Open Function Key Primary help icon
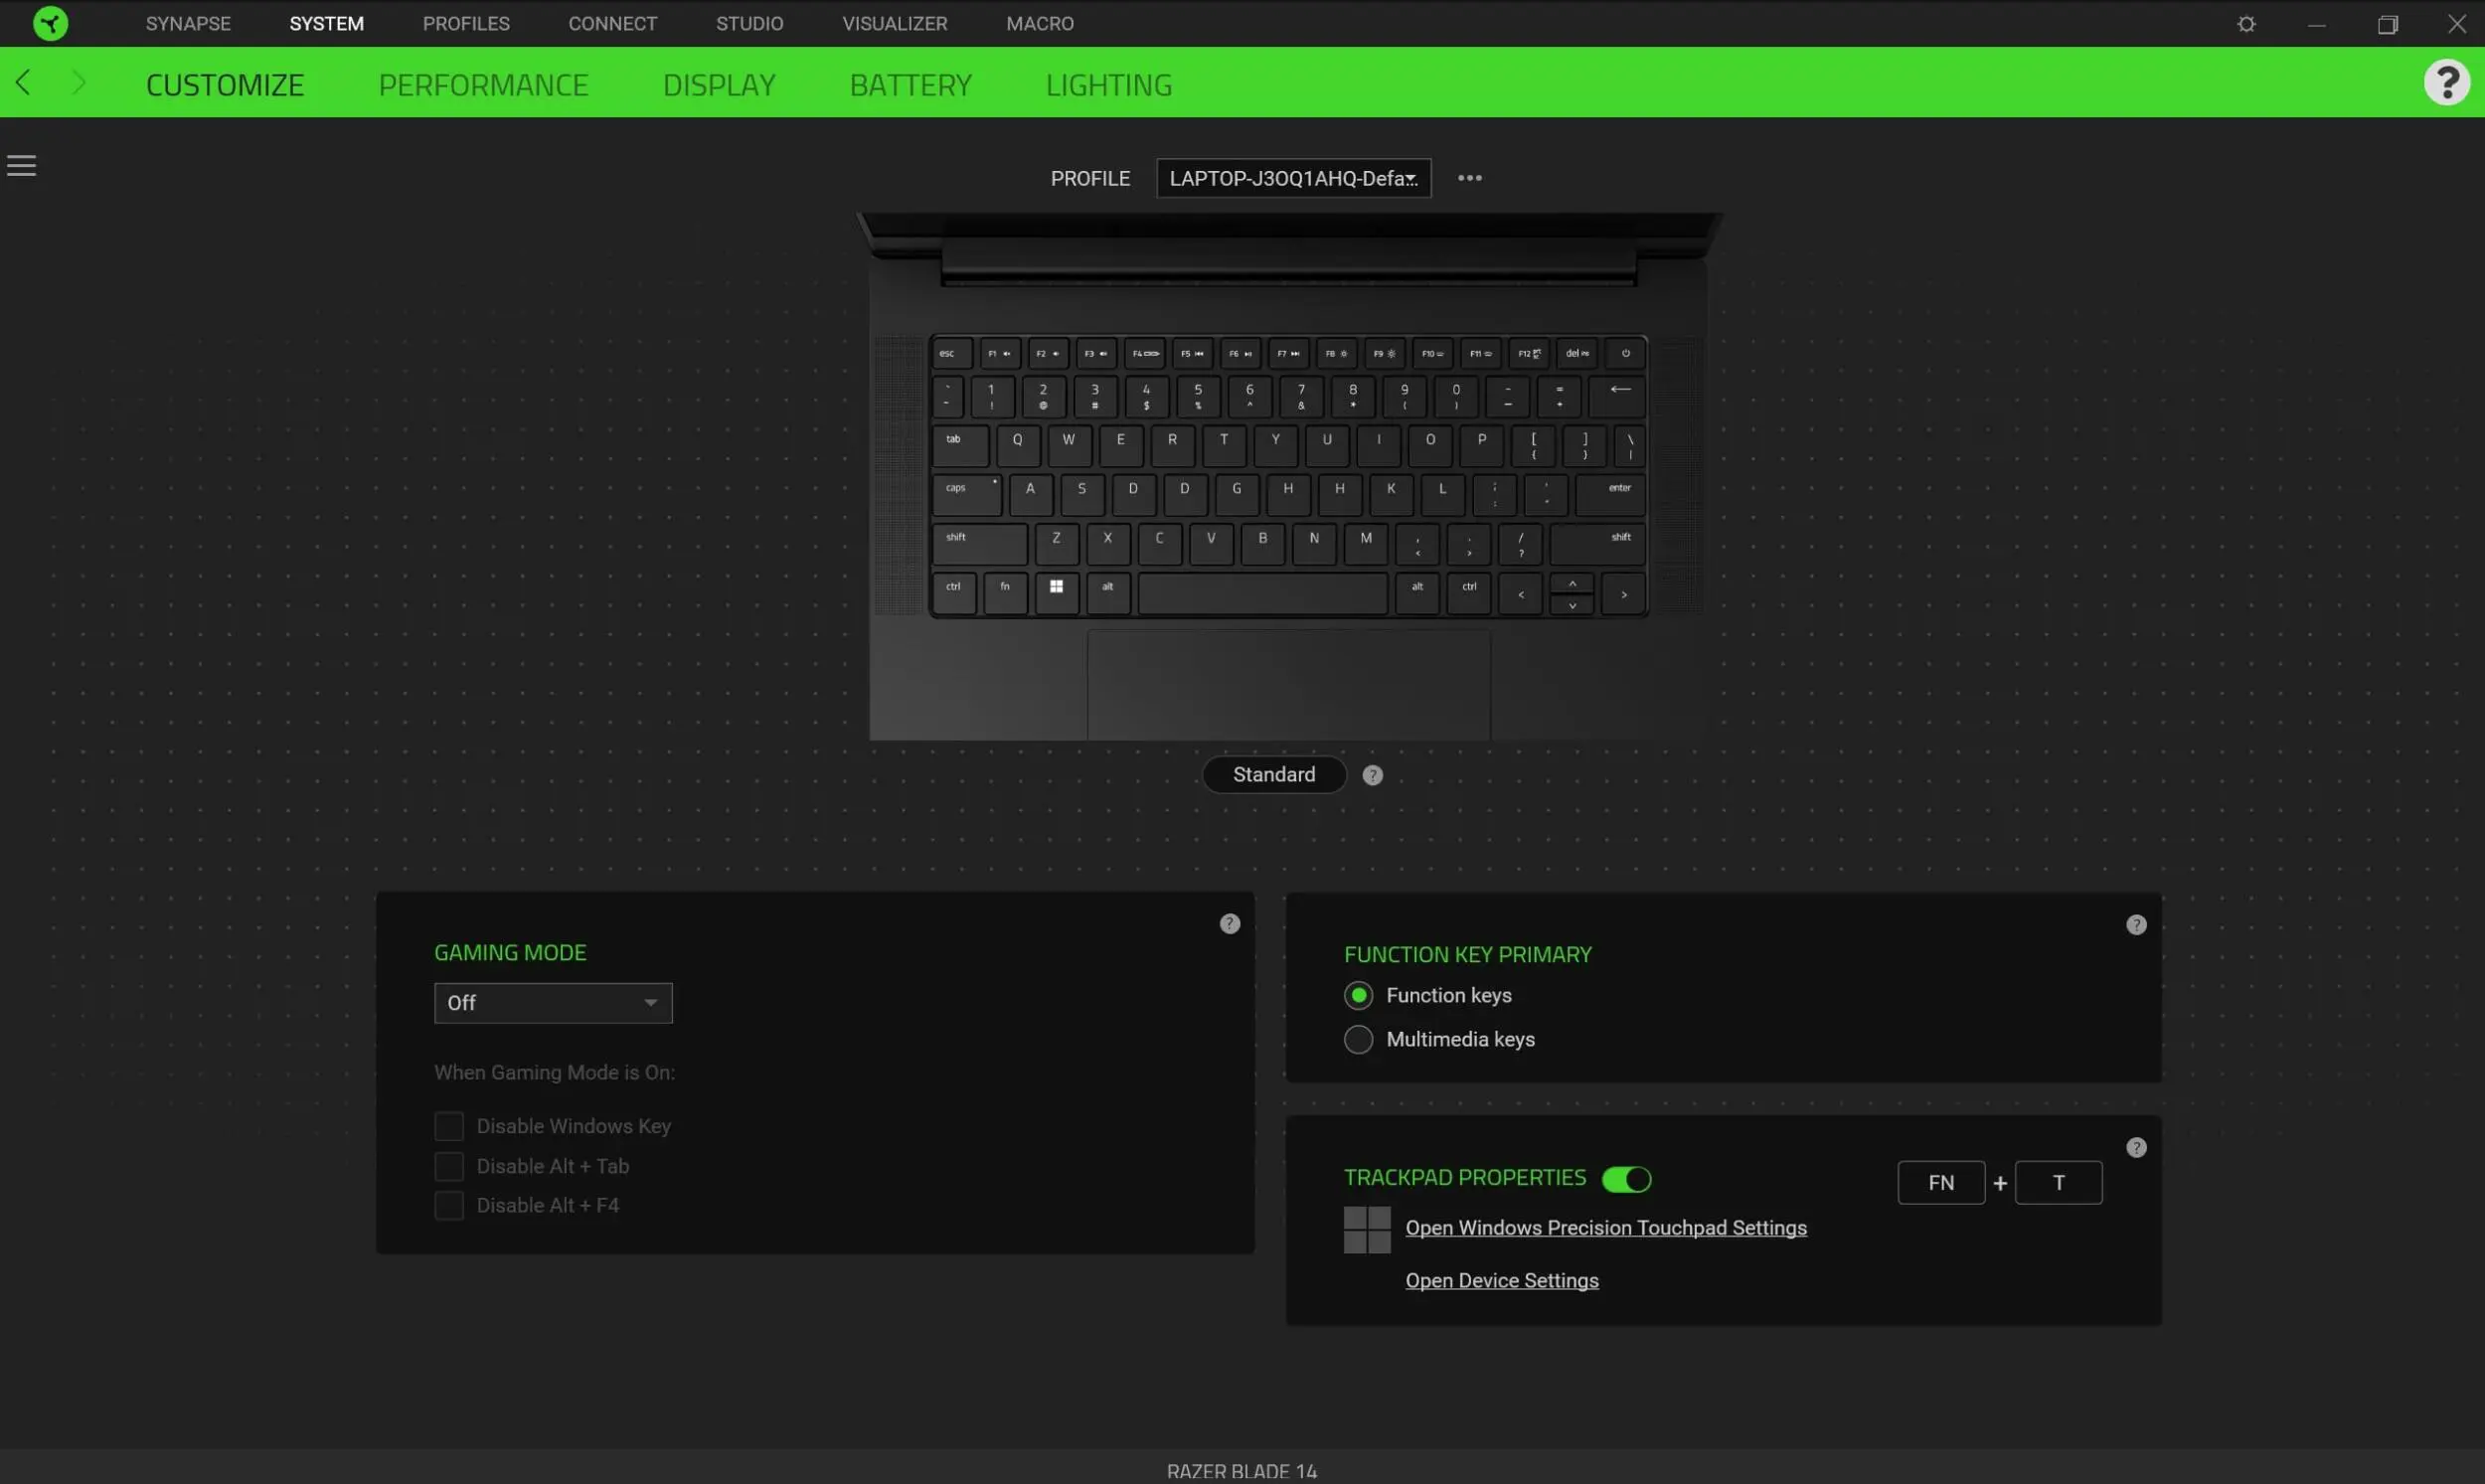 (2135, 925)
